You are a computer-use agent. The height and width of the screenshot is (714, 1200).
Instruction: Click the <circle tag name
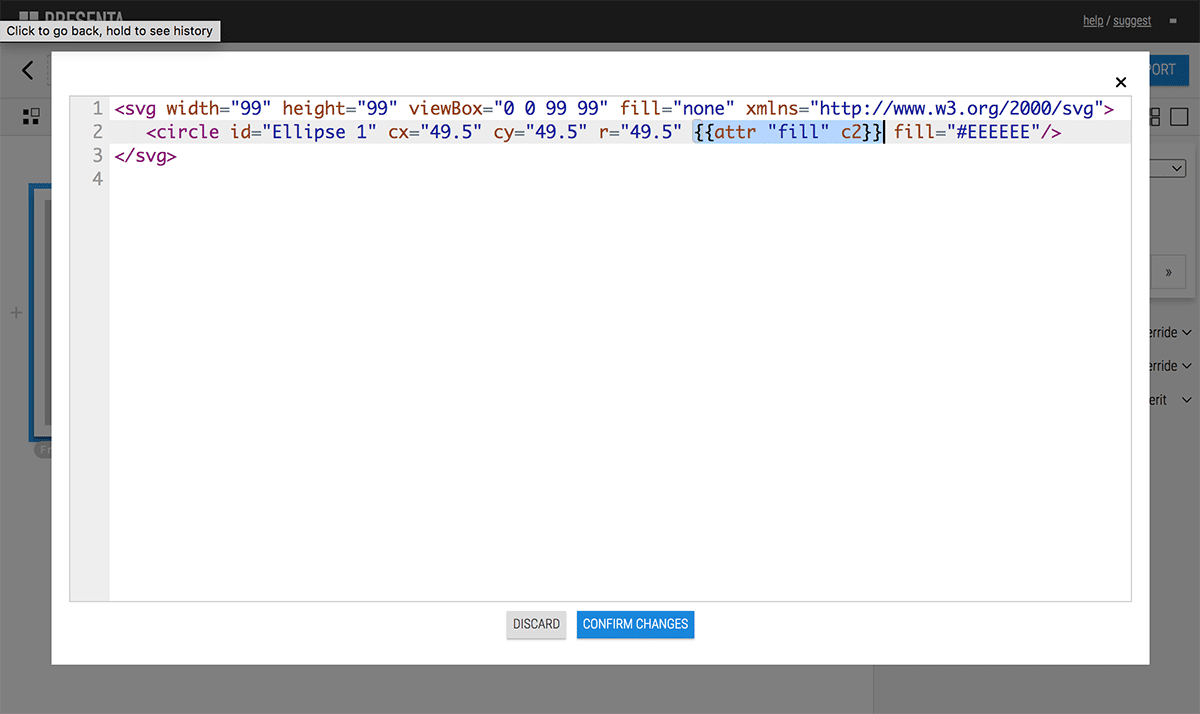tap(182, 132)
